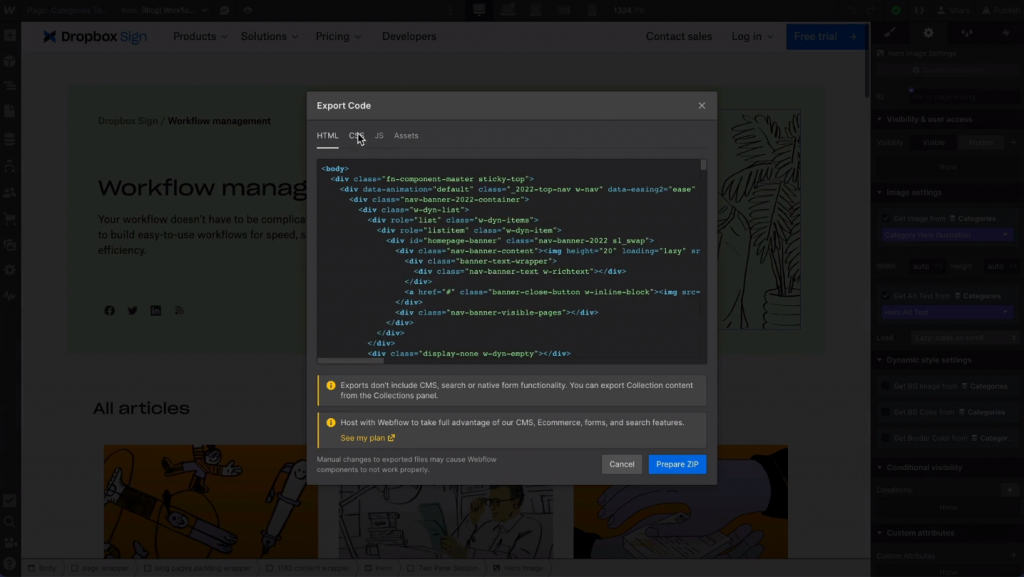The width and height of the screenshot is (1024, 577).
Task: Toggle the Get image from Categories checkbox
Action: (x=885, y=217)
